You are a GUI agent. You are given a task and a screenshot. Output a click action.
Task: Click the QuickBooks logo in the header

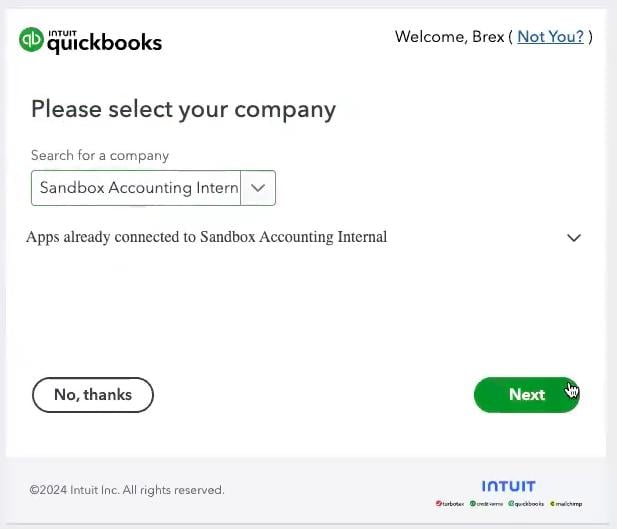(x=90, y=40)
